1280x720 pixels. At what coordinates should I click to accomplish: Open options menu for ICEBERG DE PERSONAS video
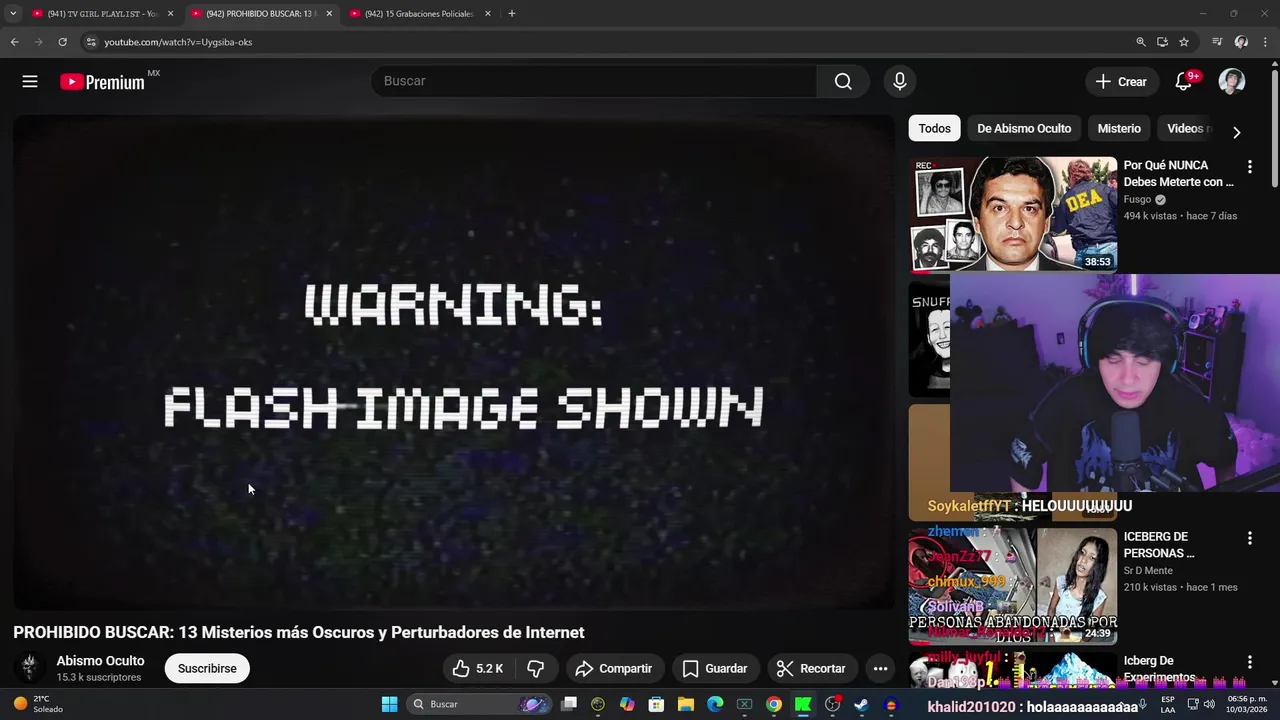[1249, 538]
